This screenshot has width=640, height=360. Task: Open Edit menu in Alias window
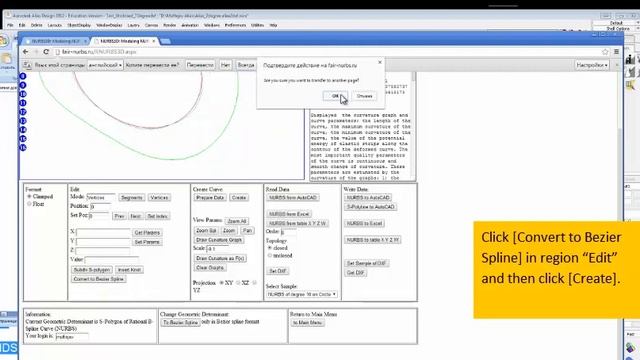click(22, 25)
